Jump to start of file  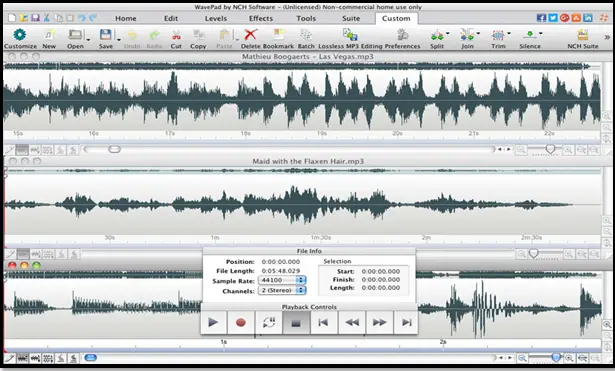click(x=324, y=322)
